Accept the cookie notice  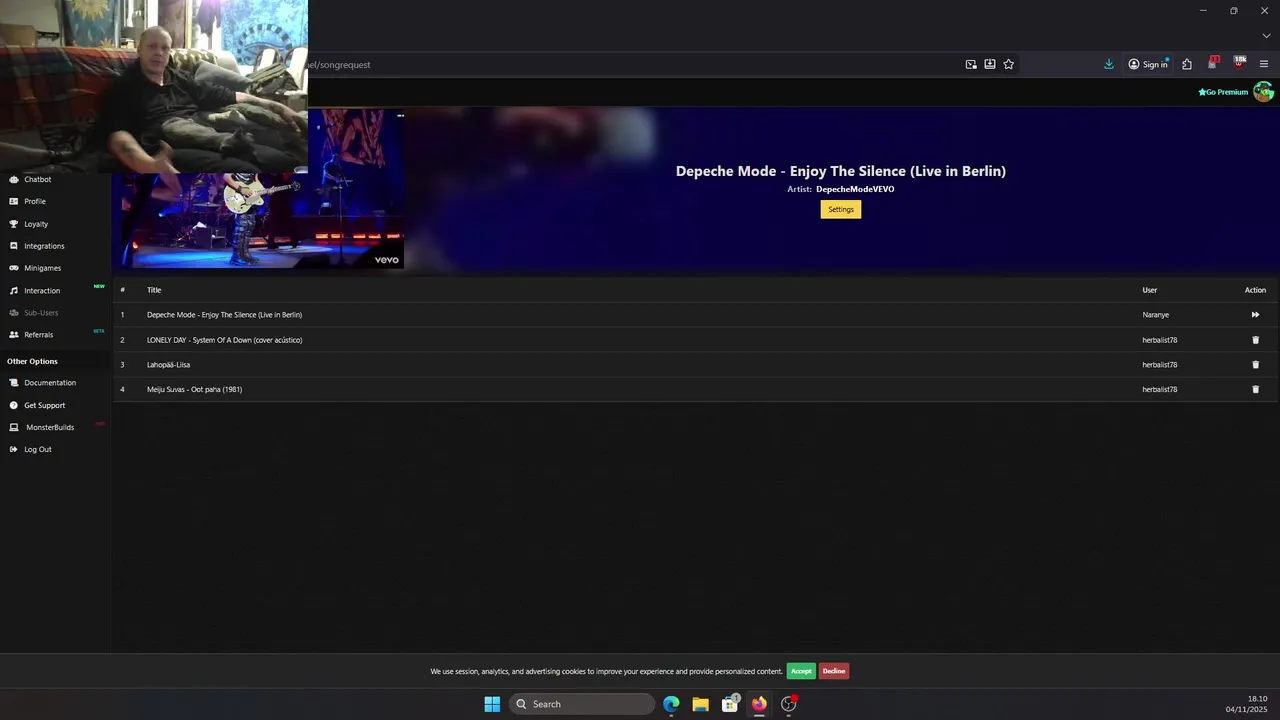coord(801,671)
